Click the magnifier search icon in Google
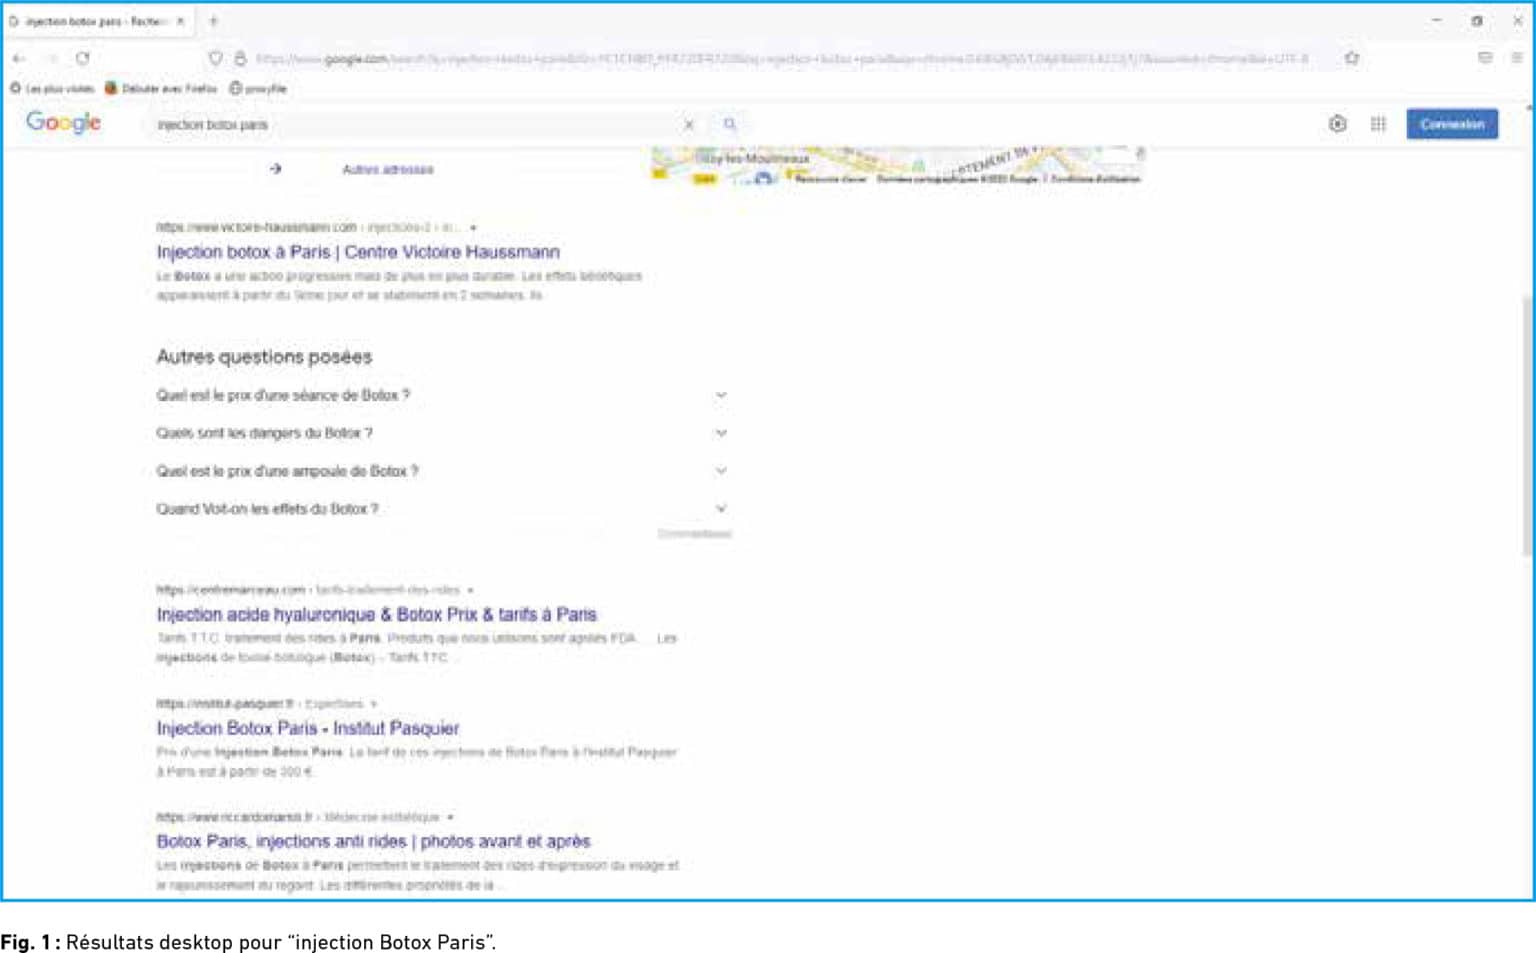 click(x=730, y=124)
